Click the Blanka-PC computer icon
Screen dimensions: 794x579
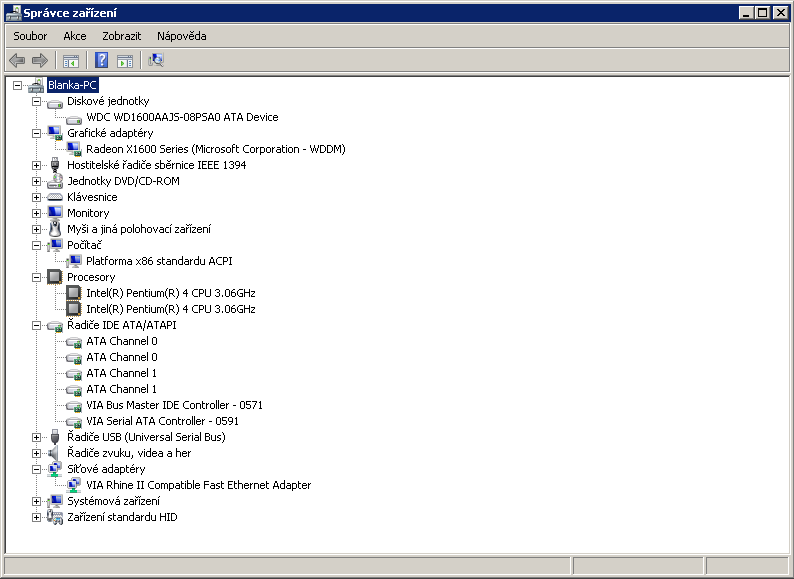click(x=36, y=85)
